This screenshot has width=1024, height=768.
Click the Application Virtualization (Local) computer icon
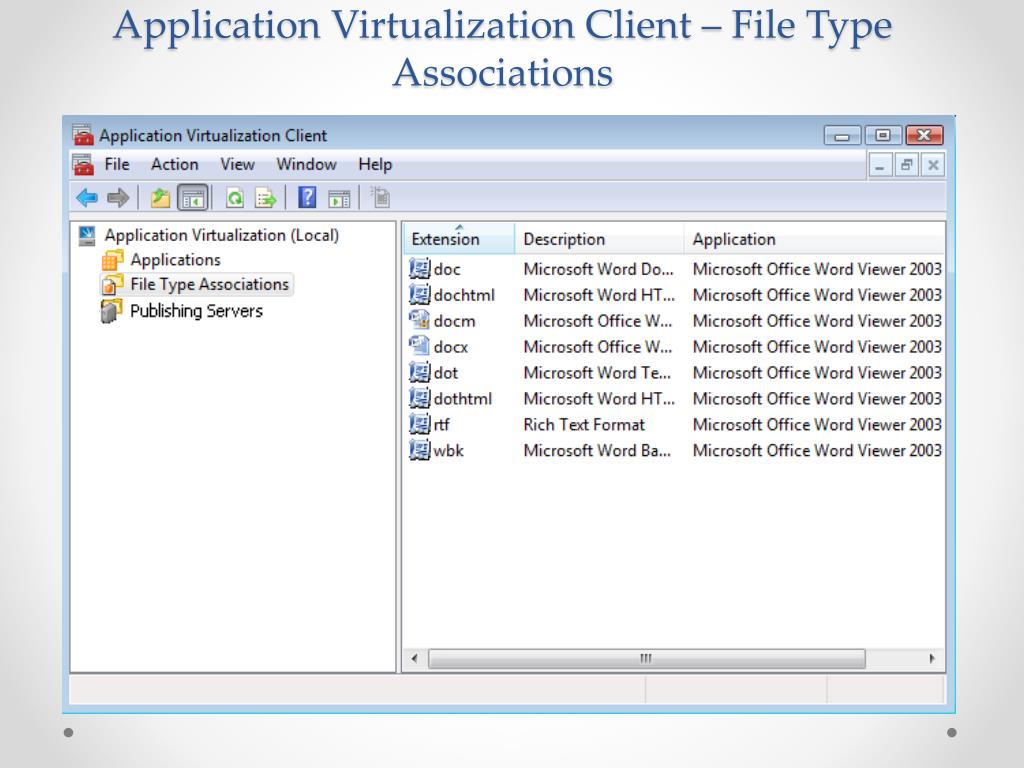point(88,235)
